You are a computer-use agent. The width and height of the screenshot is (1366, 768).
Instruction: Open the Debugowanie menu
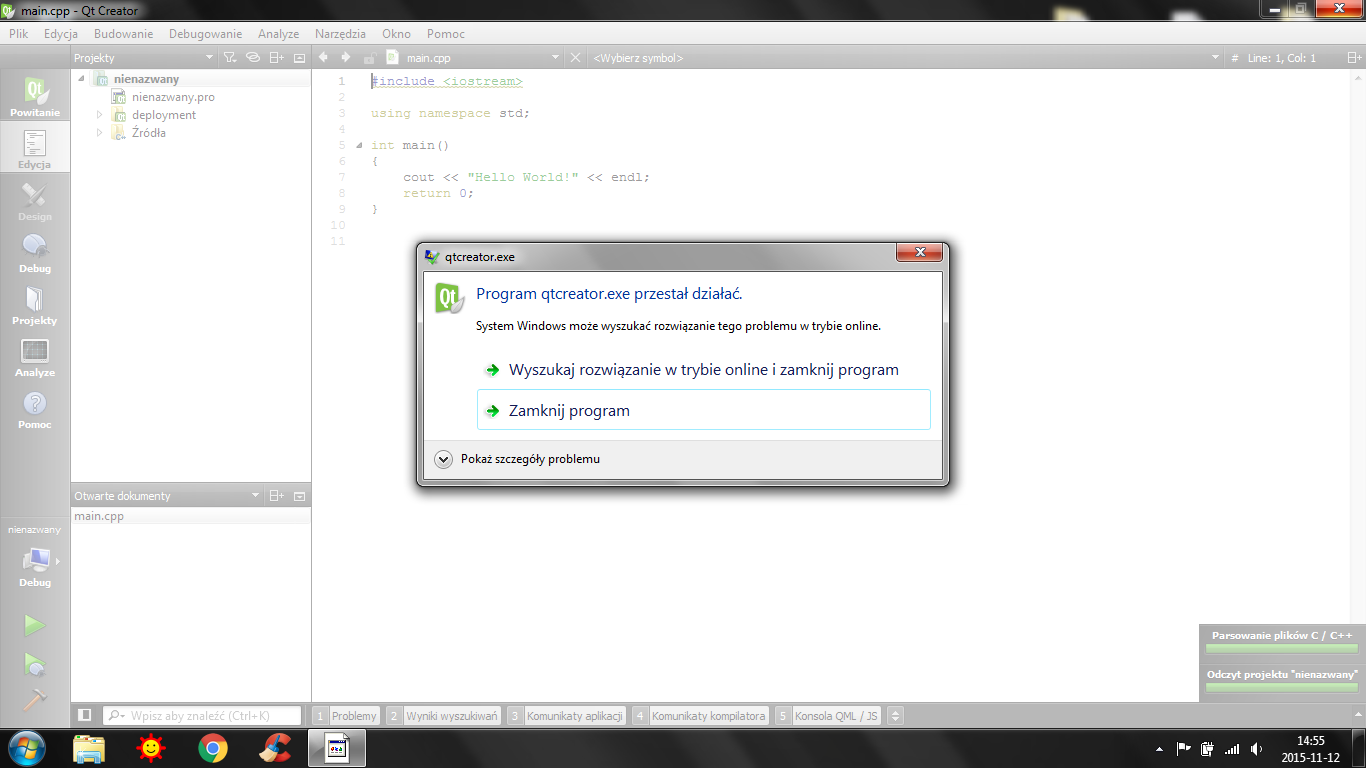click(x=206, y=34)
